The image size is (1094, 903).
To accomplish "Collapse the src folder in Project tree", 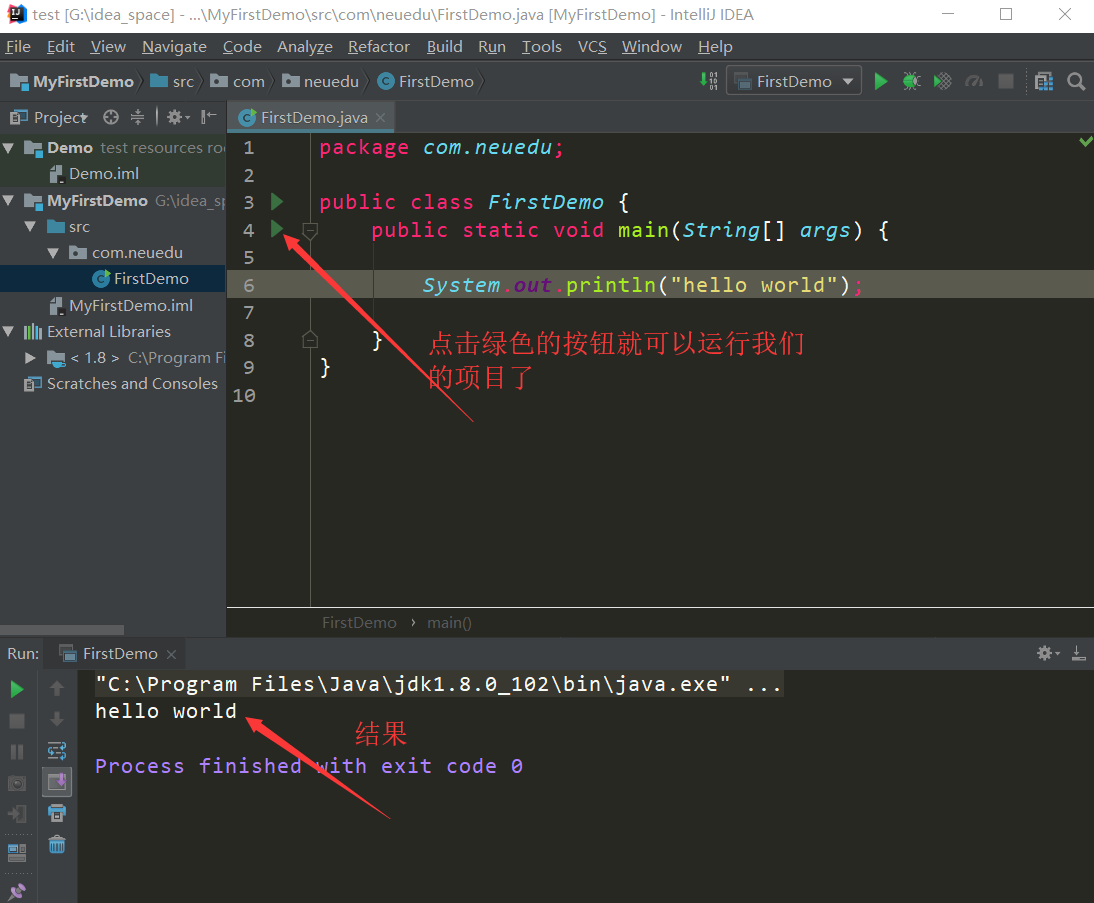I will coord(30,226).
